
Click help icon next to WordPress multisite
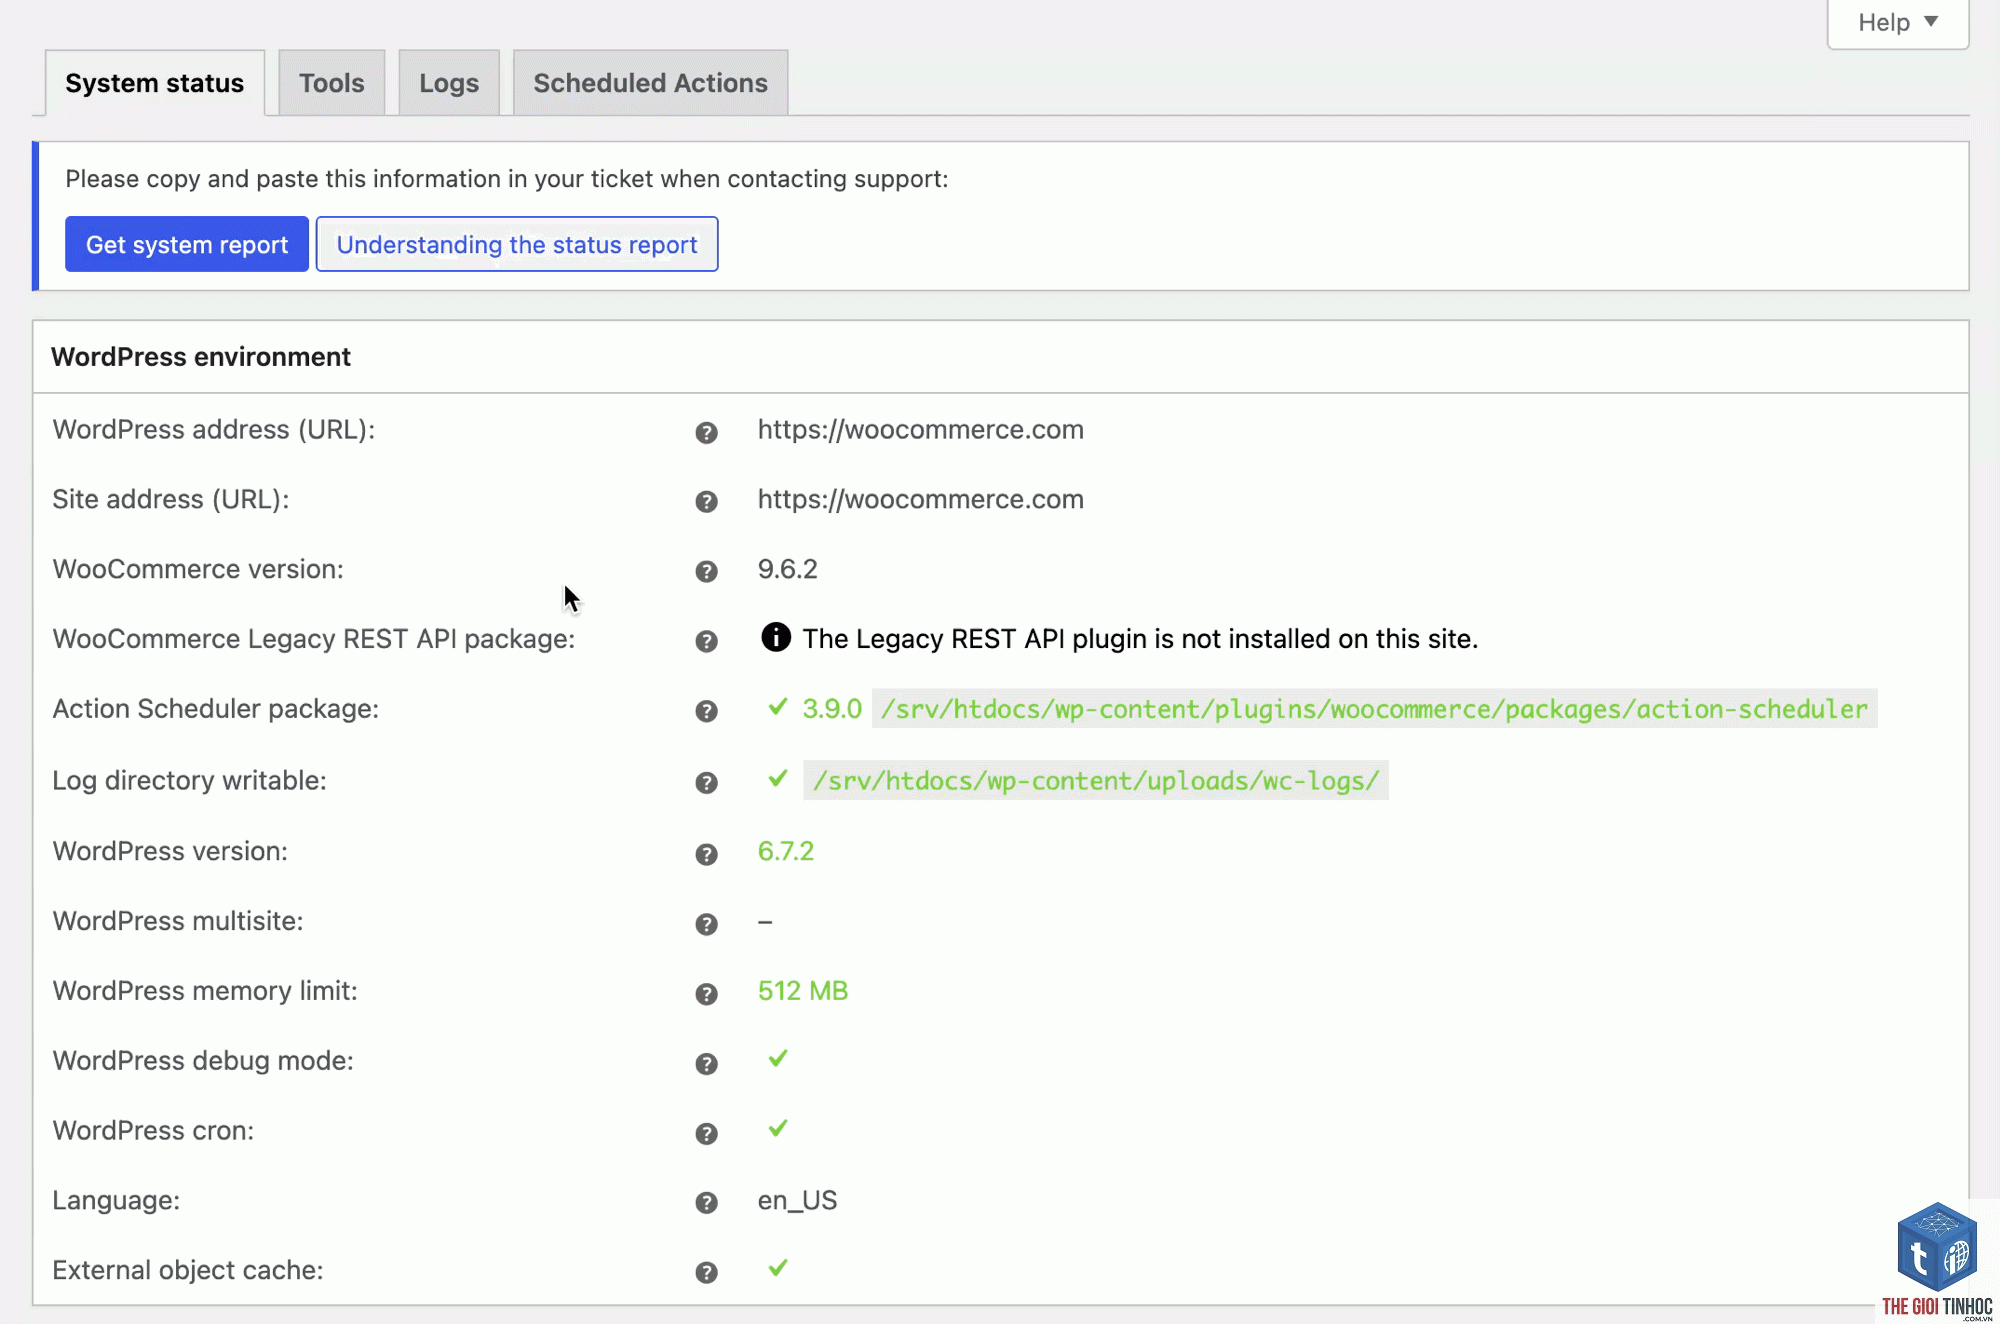pyautogui.click(x=706, y=924)
